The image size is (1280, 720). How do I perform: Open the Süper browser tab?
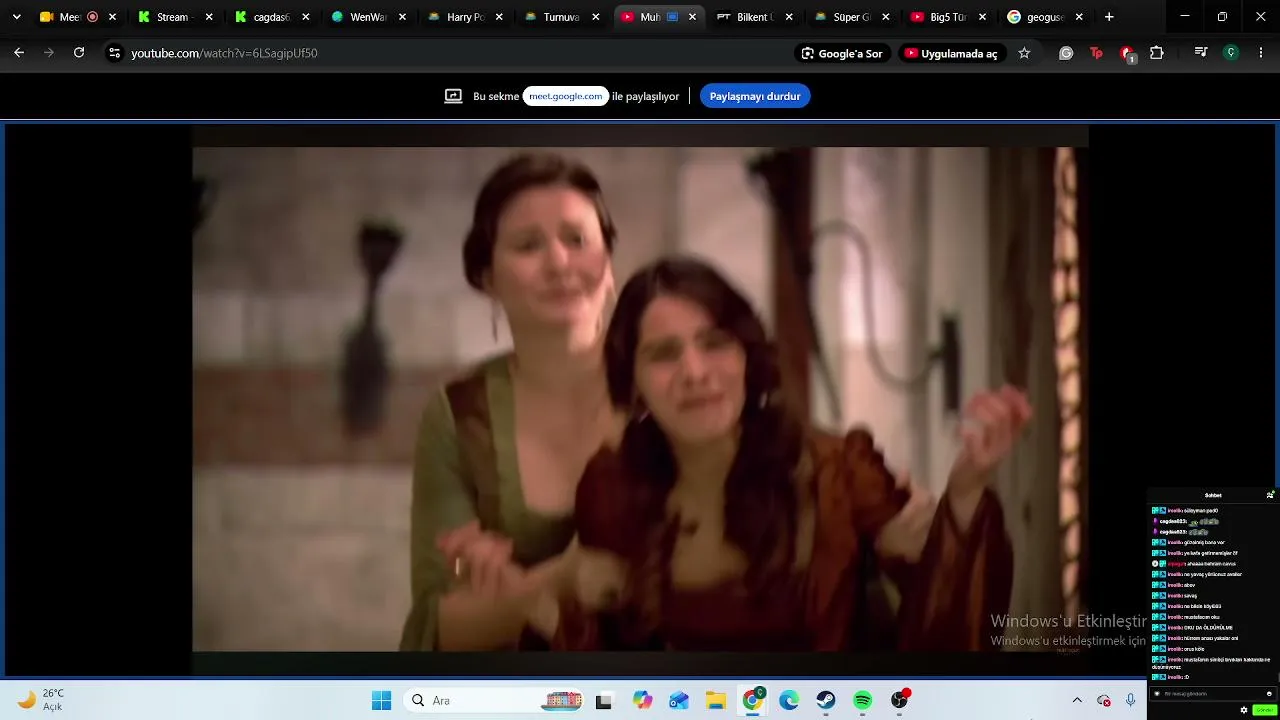click(853, 17)
